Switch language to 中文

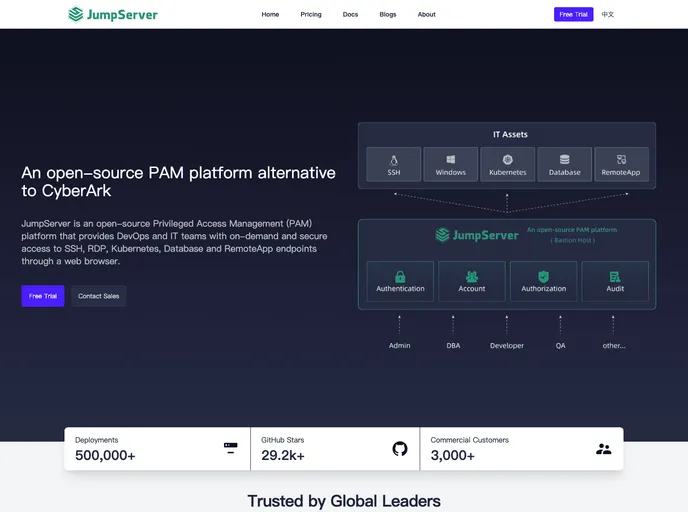click(x=608, y=15)
